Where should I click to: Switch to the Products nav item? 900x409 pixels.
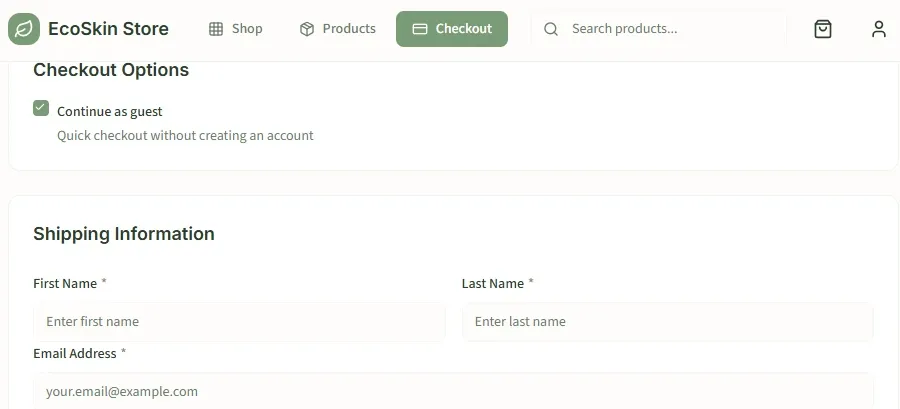338,29
